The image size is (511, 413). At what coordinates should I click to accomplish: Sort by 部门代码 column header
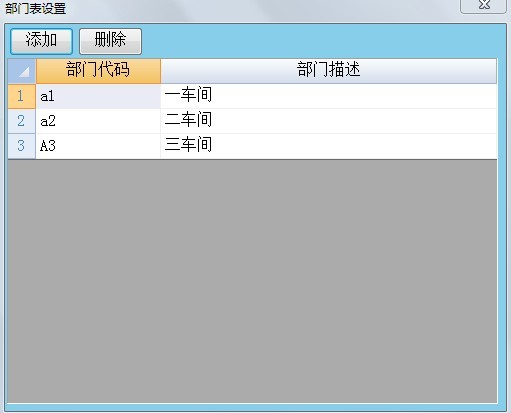(x=98, y=71)
